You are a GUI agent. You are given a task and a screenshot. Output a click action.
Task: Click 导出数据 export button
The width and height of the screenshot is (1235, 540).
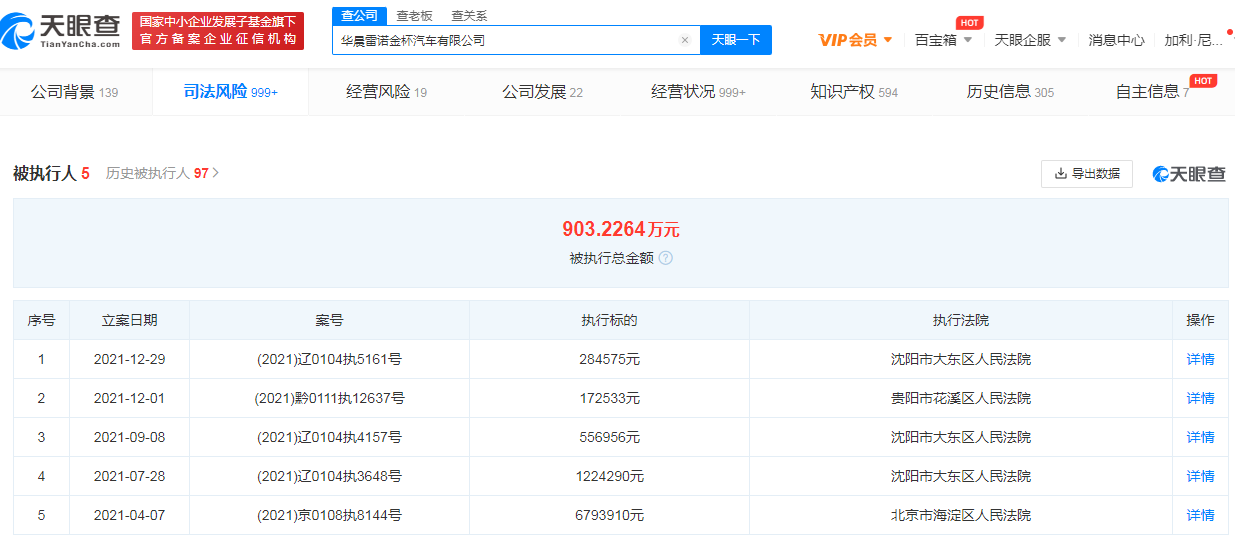[1087, 174]
